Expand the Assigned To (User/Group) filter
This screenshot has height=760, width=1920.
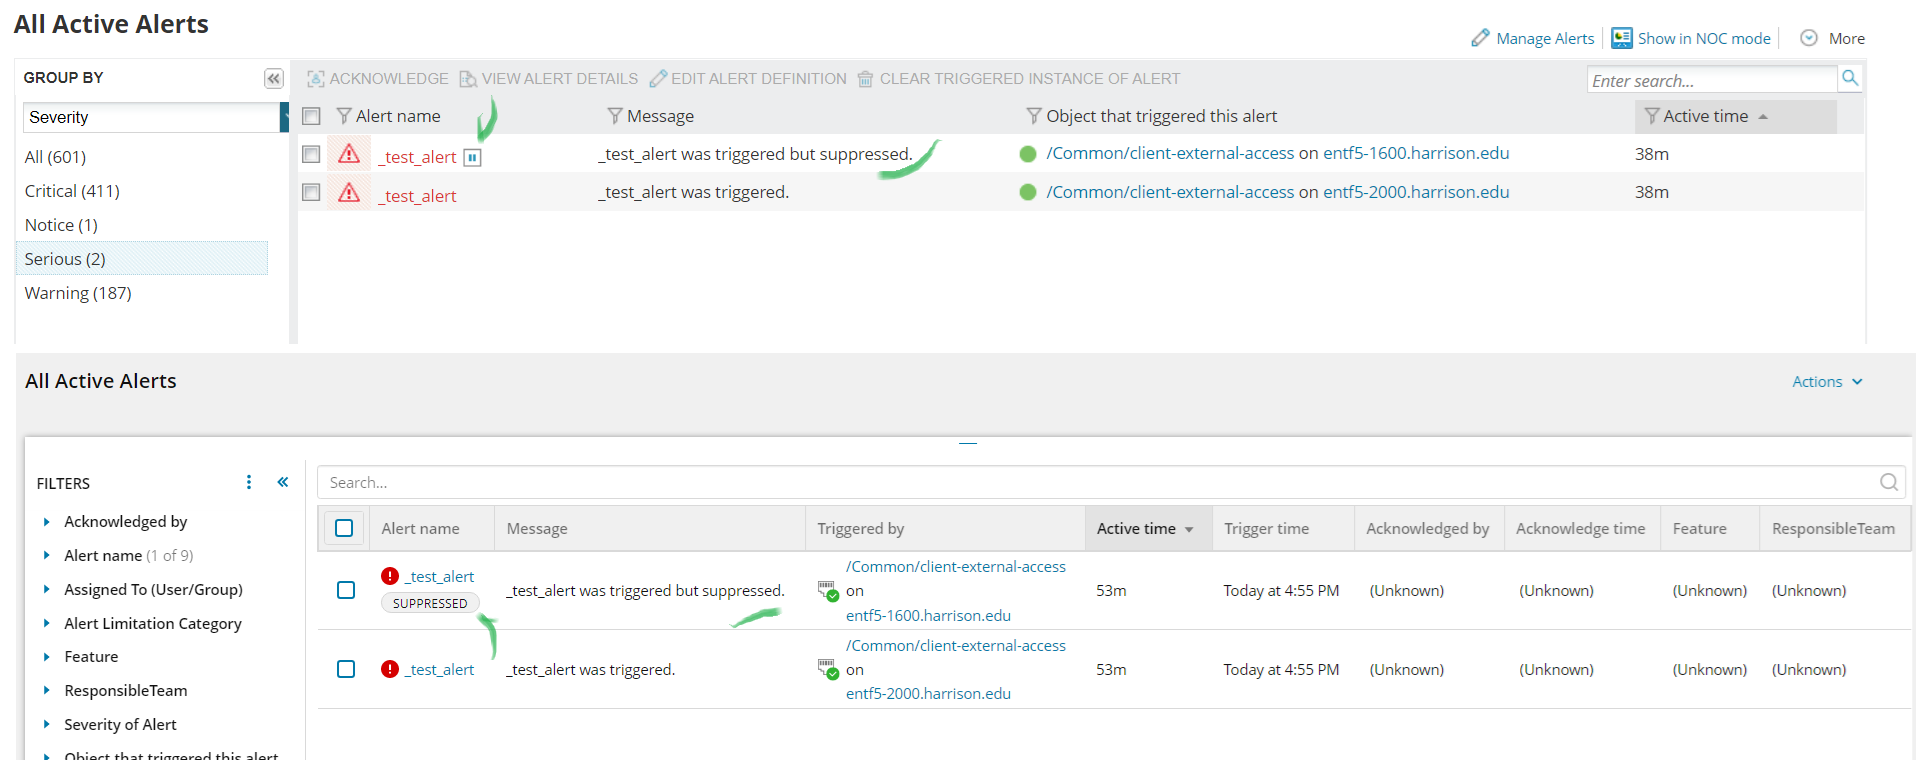click(46, 589)
